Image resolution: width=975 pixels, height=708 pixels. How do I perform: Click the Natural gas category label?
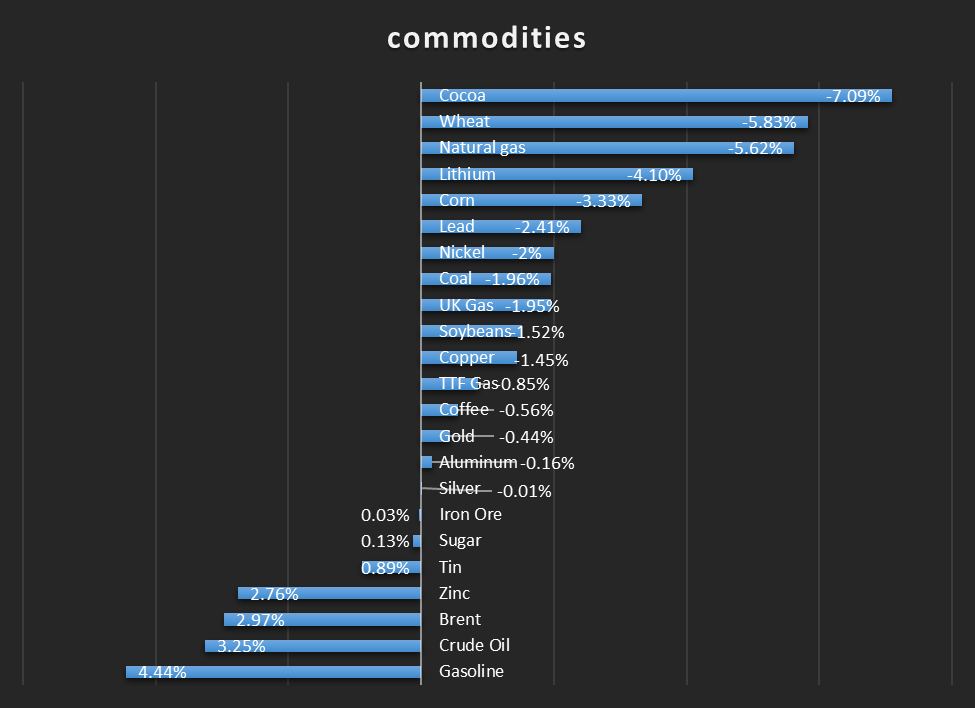tap(482, 148)
